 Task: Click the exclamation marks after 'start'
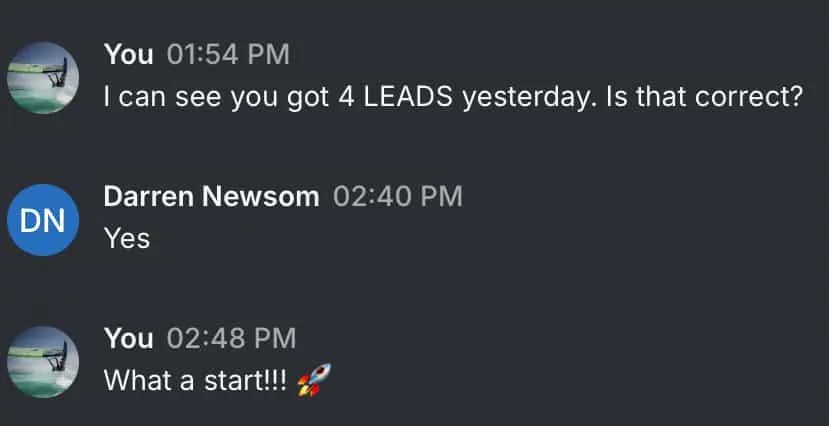279,380
